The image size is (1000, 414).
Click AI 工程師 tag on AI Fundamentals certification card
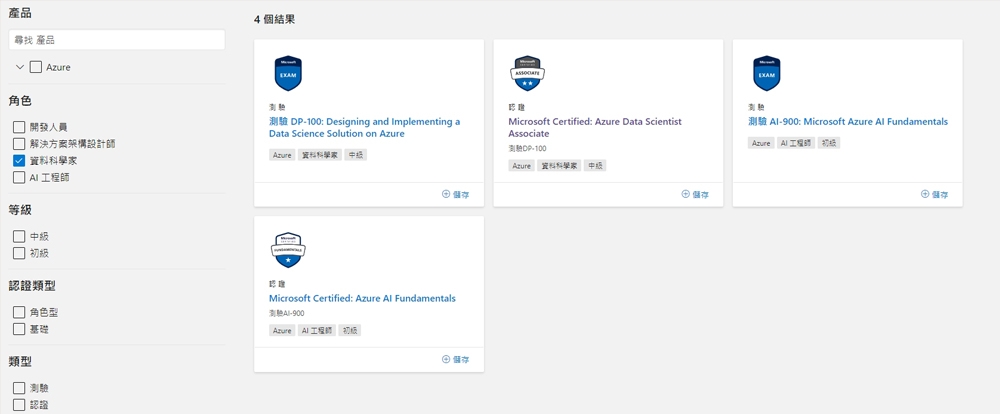tap(316, 330)
